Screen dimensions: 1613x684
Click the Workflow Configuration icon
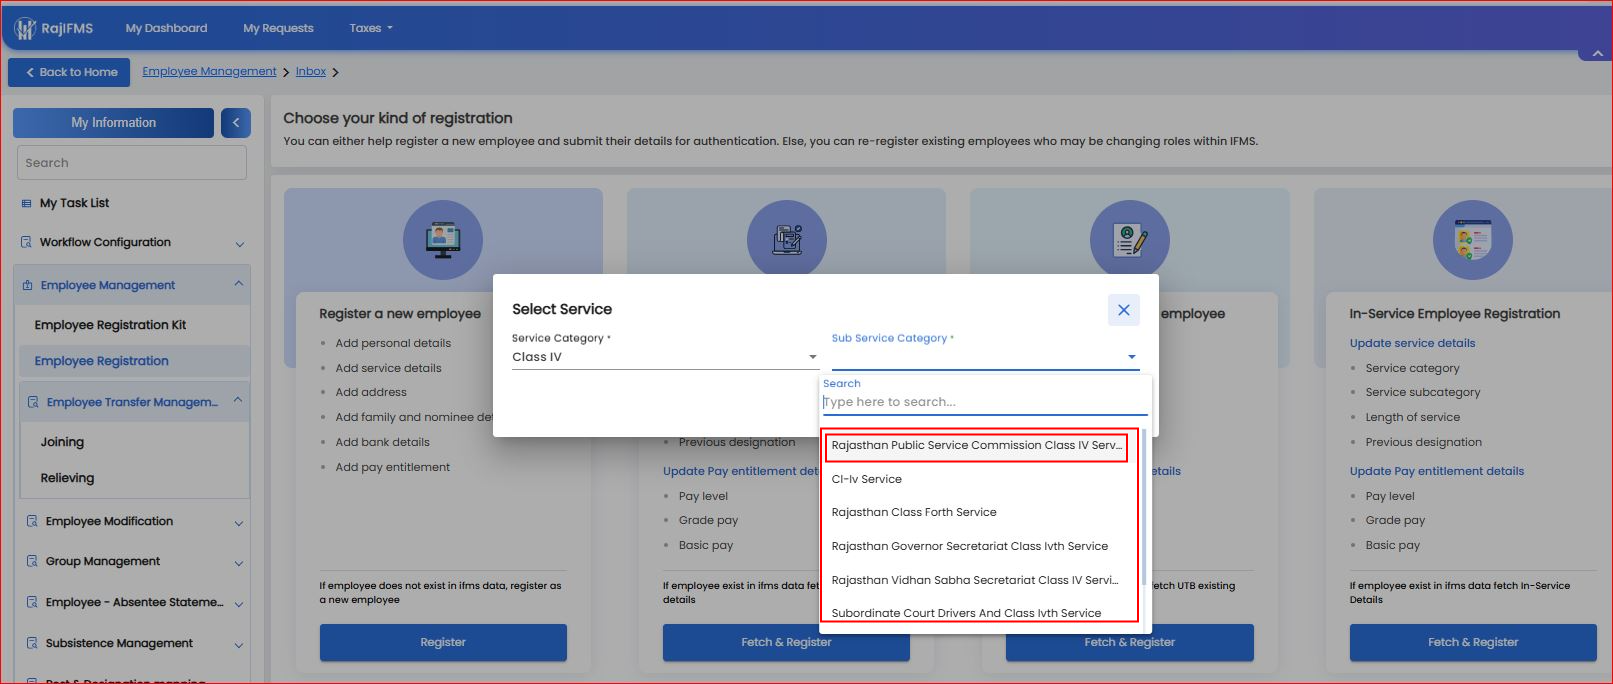(26, 242)
